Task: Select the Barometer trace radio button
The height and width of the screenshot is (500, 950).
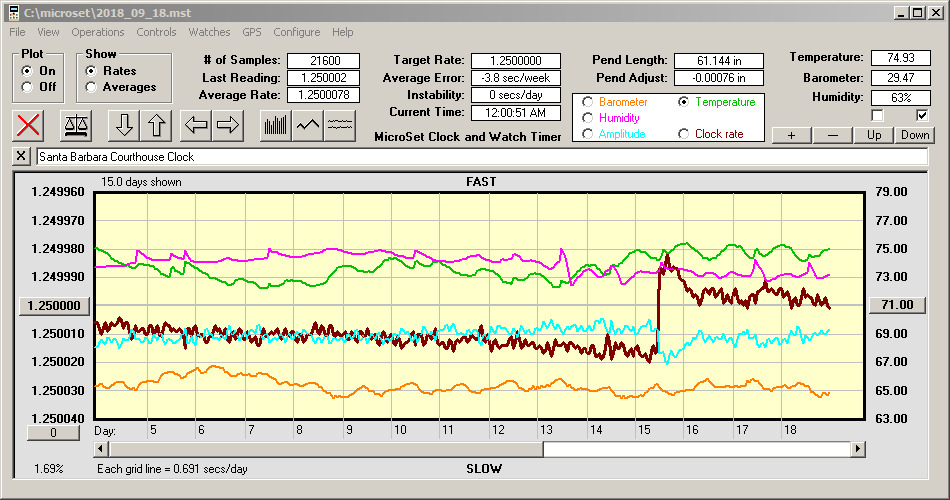Action: pyautogui.click(x=588, y=102)
